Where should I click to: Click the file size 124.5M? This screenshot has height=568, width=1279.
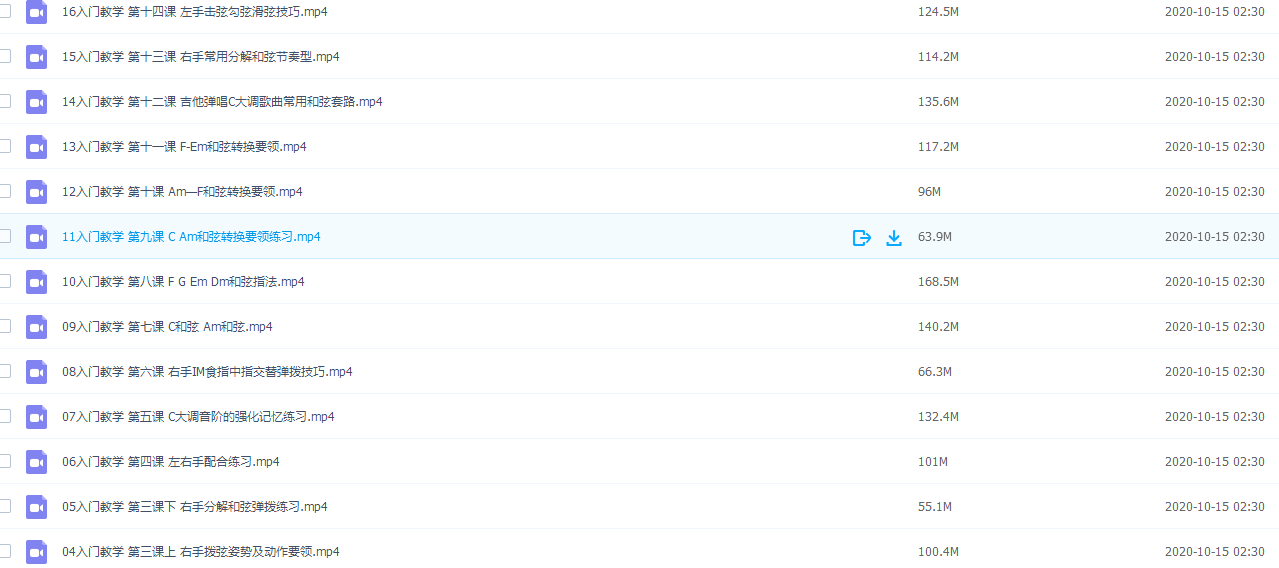coord(938,12)
